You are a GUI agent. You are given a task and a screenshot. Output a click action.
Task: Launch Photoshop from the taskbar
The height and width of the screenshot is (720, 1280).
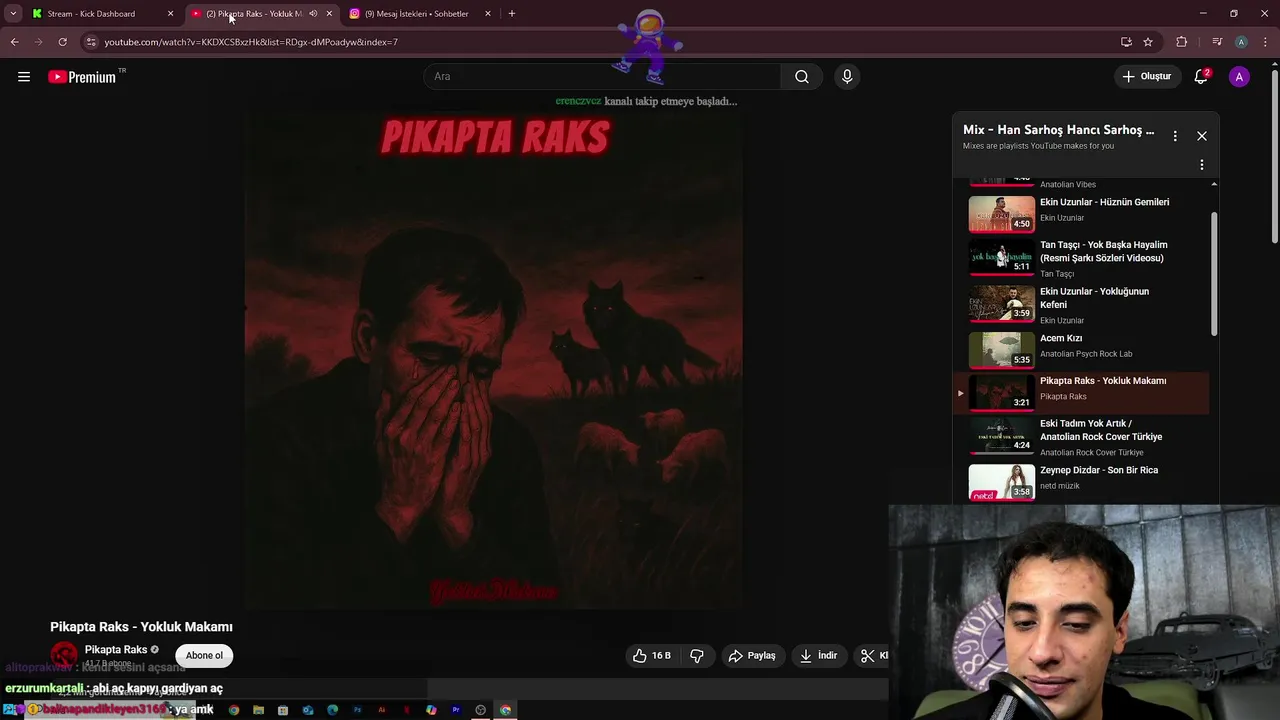[x=357, y=710]
